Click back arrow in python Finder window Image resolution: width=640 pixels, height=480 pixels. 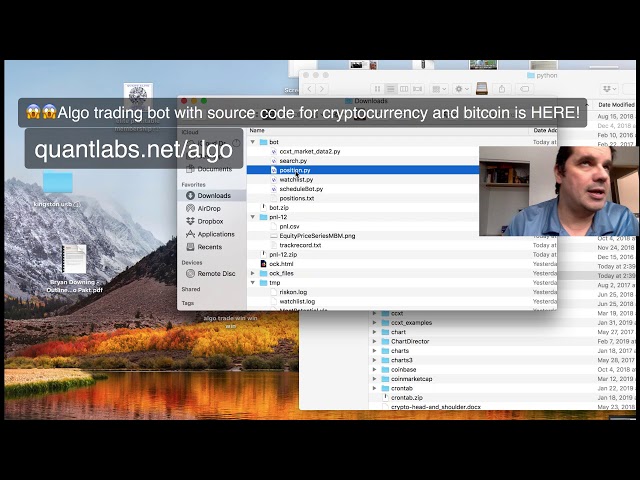click(309, 89)
